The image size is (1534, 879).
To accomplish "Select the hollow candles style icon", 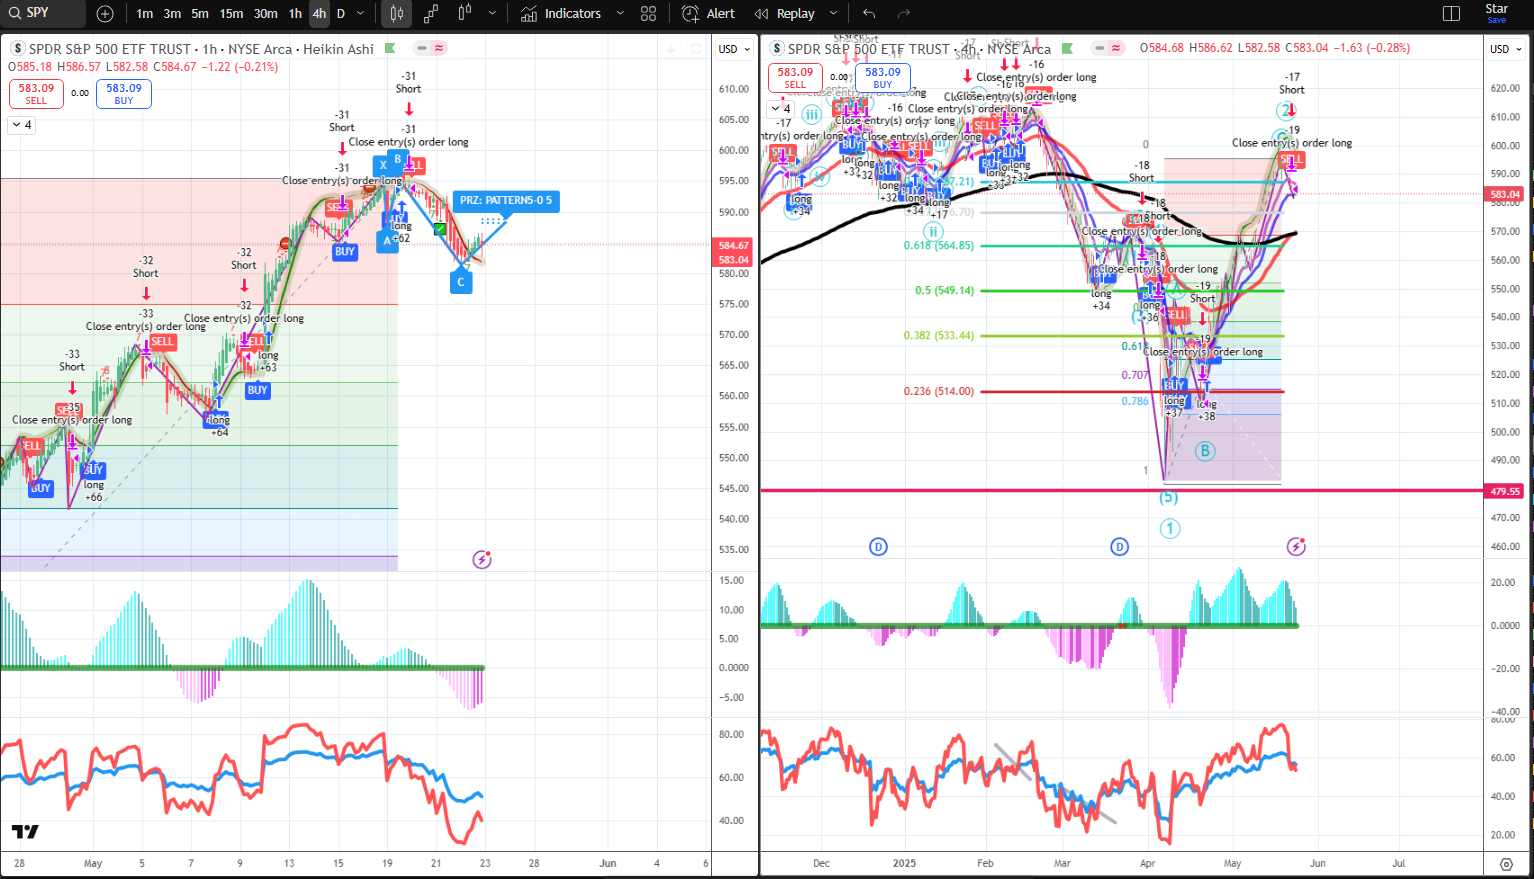I will click(465, 14).
